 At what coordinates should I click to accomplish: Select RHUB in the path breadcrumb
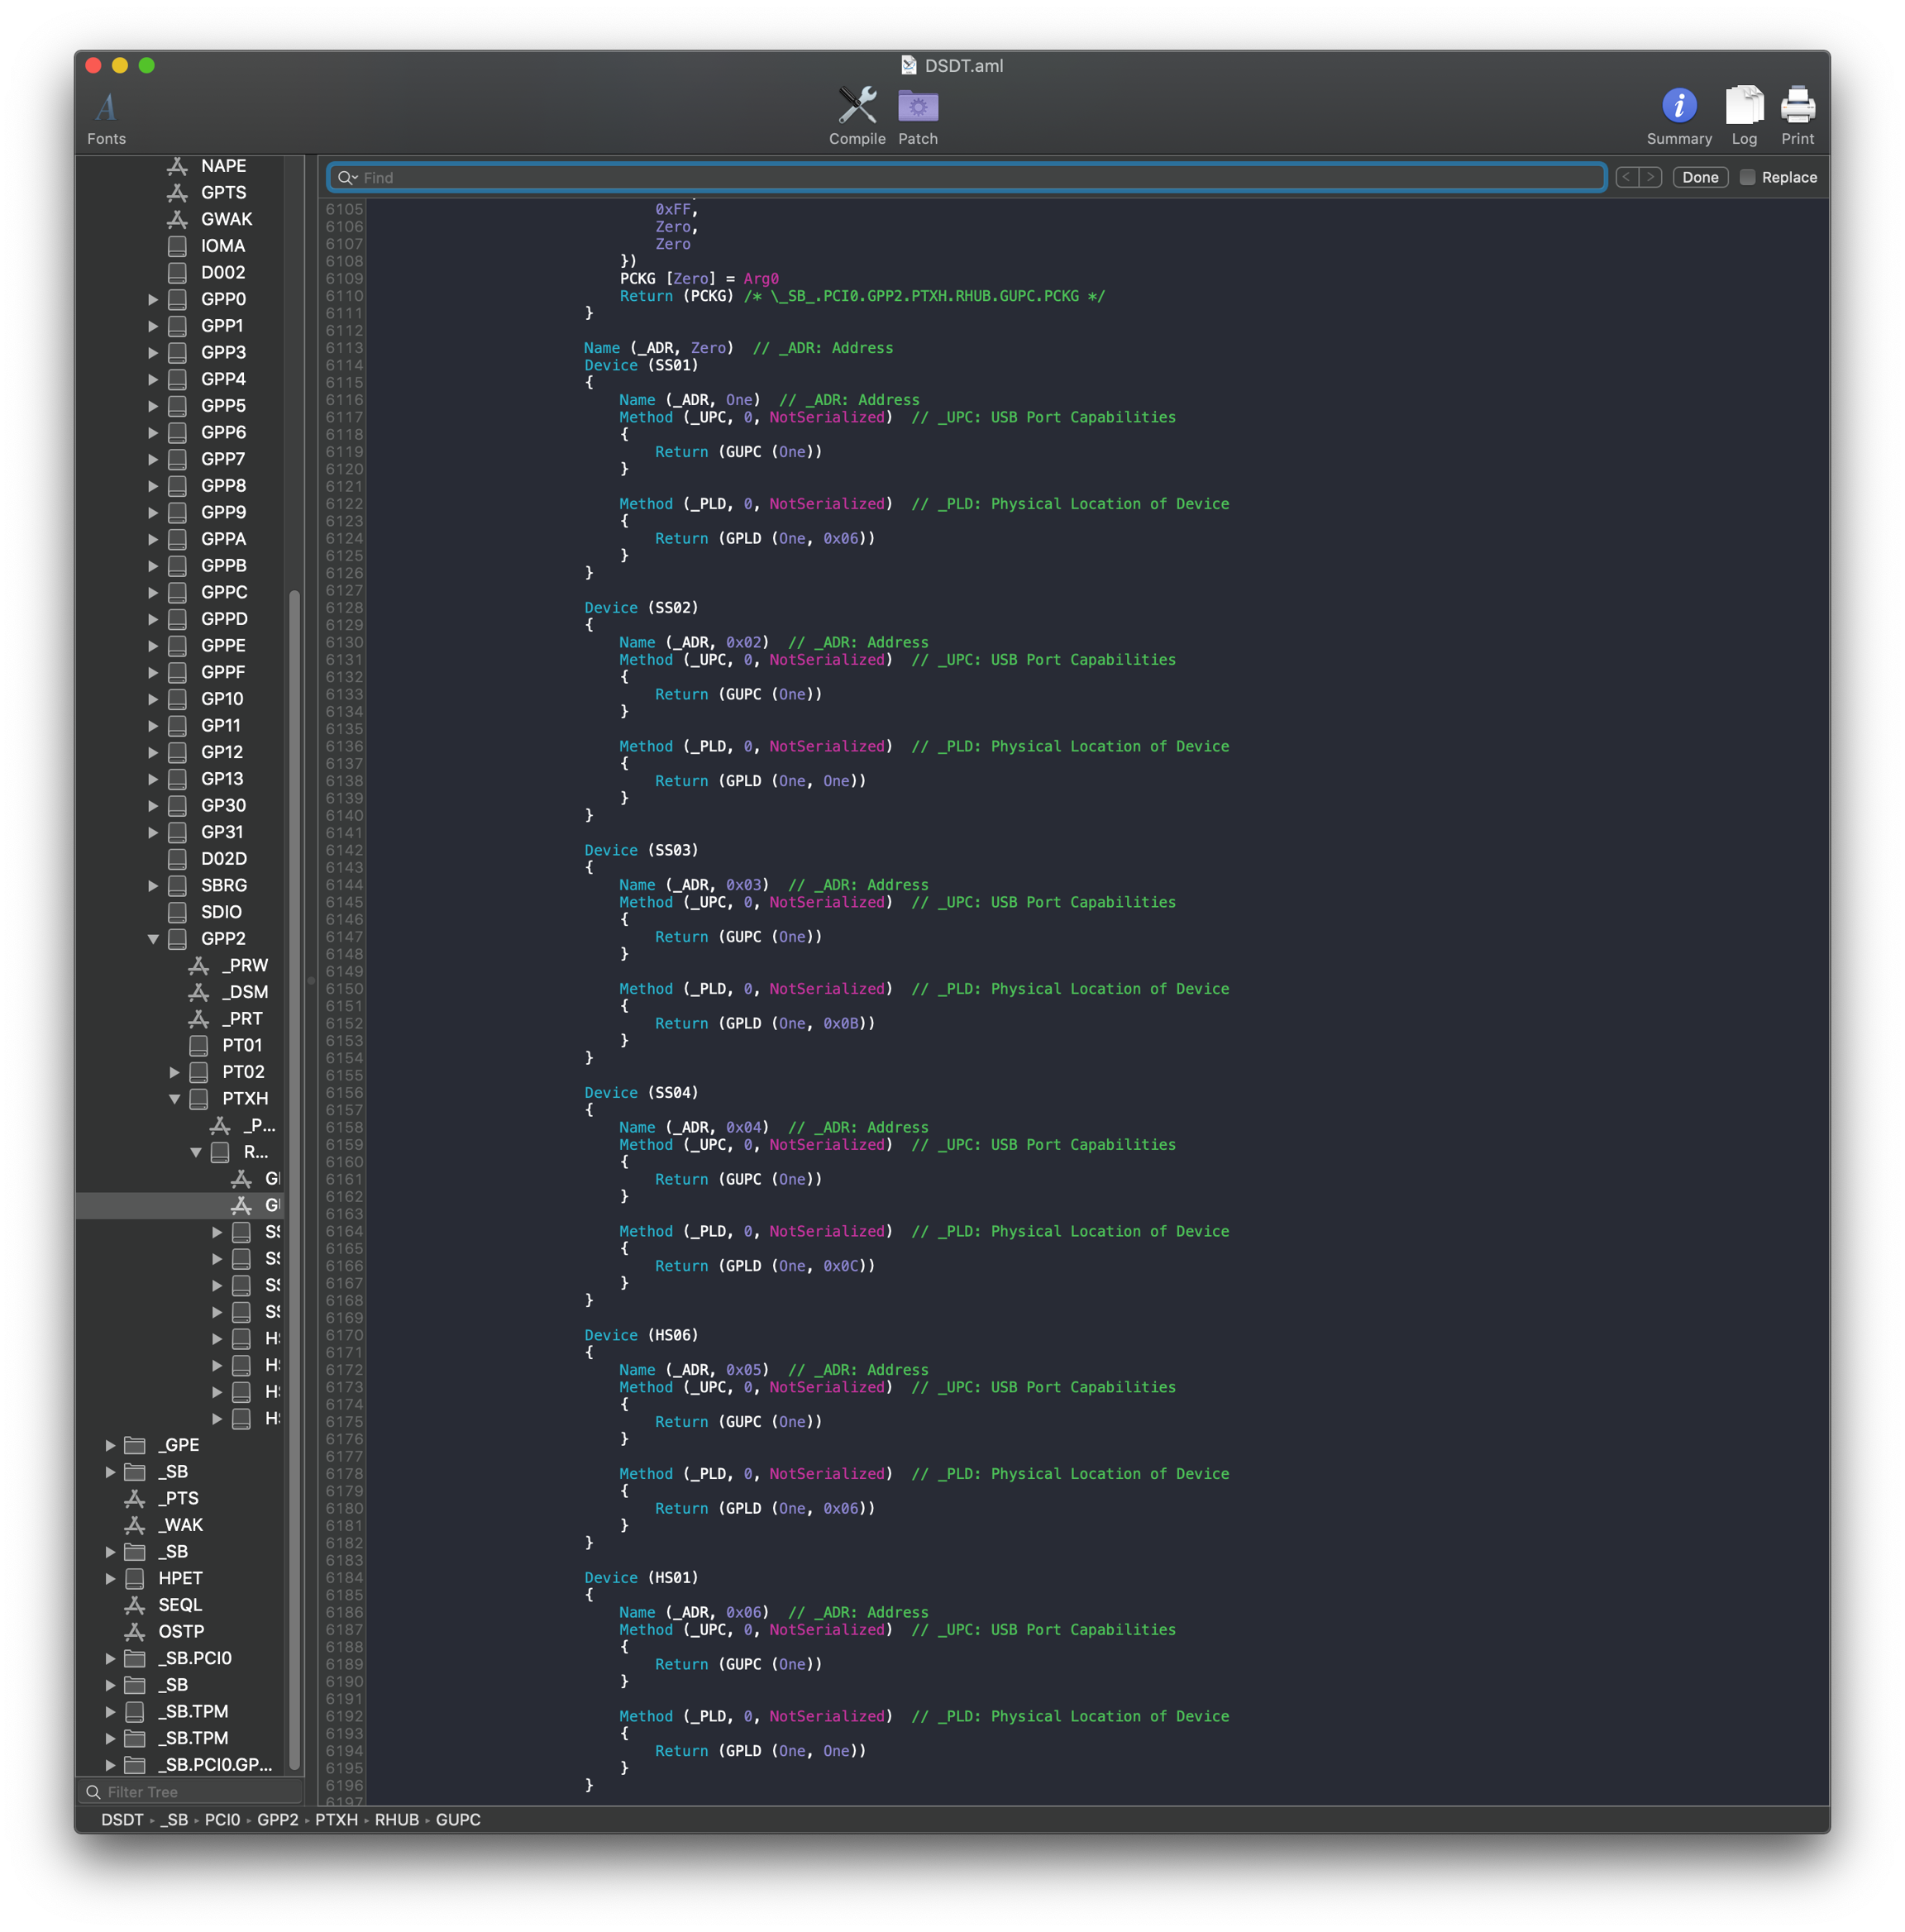[x=396, y=1820]
